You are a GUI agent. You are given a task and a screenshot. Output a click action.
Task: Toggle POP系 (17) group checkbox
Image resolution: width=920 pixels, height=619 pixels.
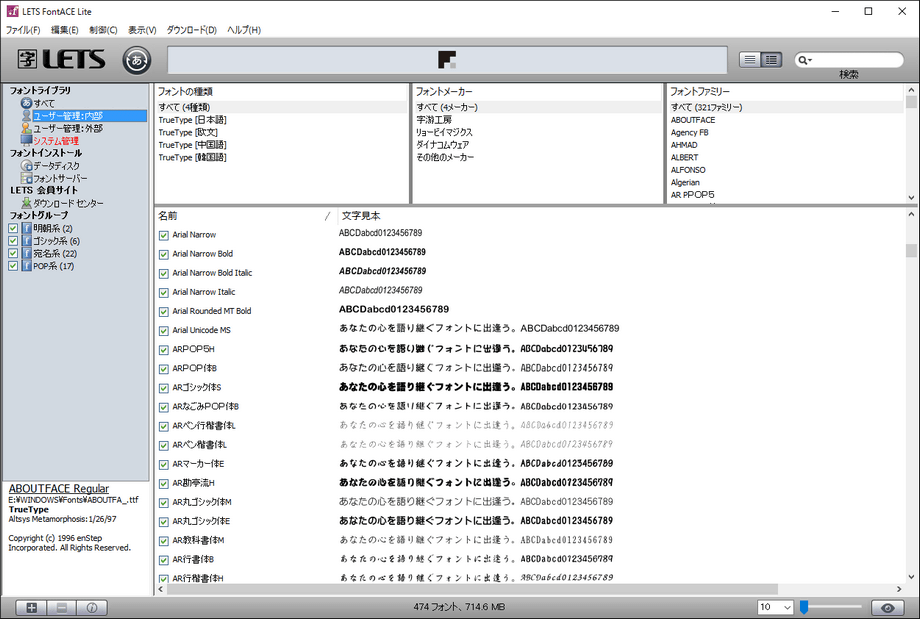click(13, 266)
